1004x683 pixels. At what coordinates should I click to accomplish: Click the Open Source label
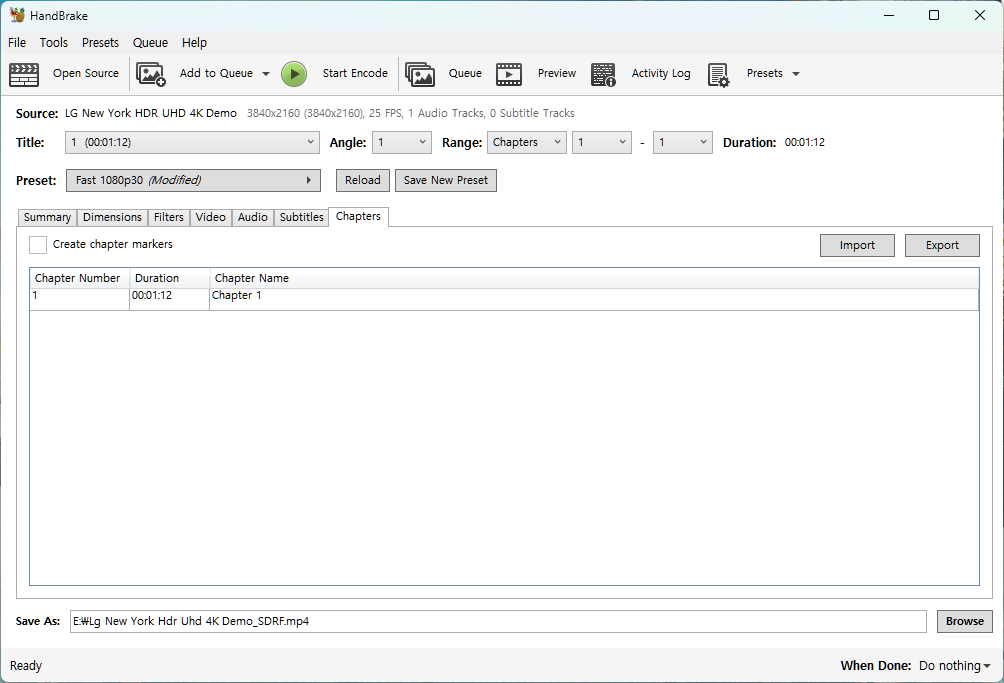(x=86, y=73)
